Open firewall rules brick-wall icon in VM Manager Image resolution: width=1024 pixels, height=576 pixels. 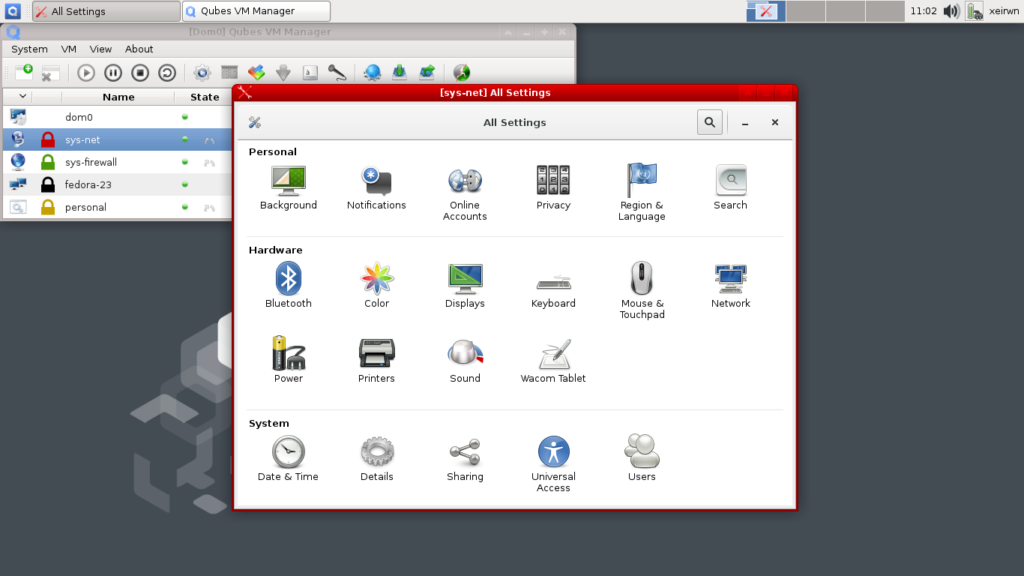(x=229, y=72)
